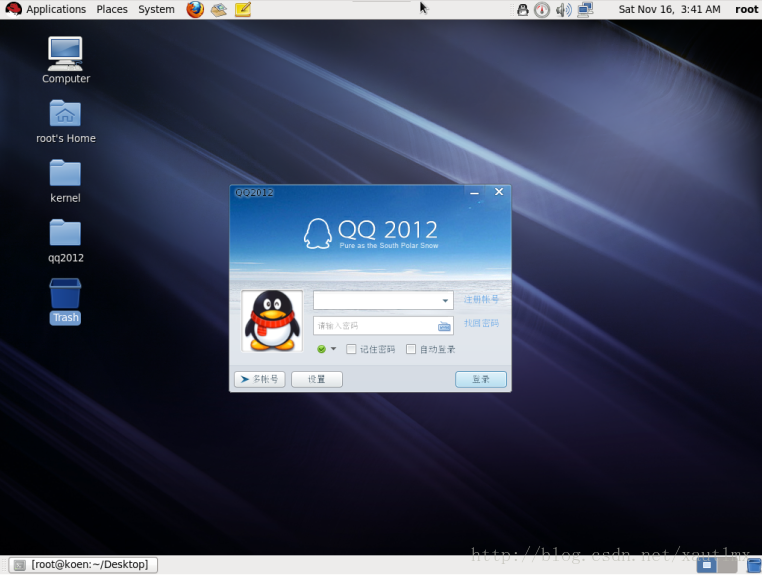Open the soft keyboard icon in password field
762x575 pixels.
tap(444, 326)
